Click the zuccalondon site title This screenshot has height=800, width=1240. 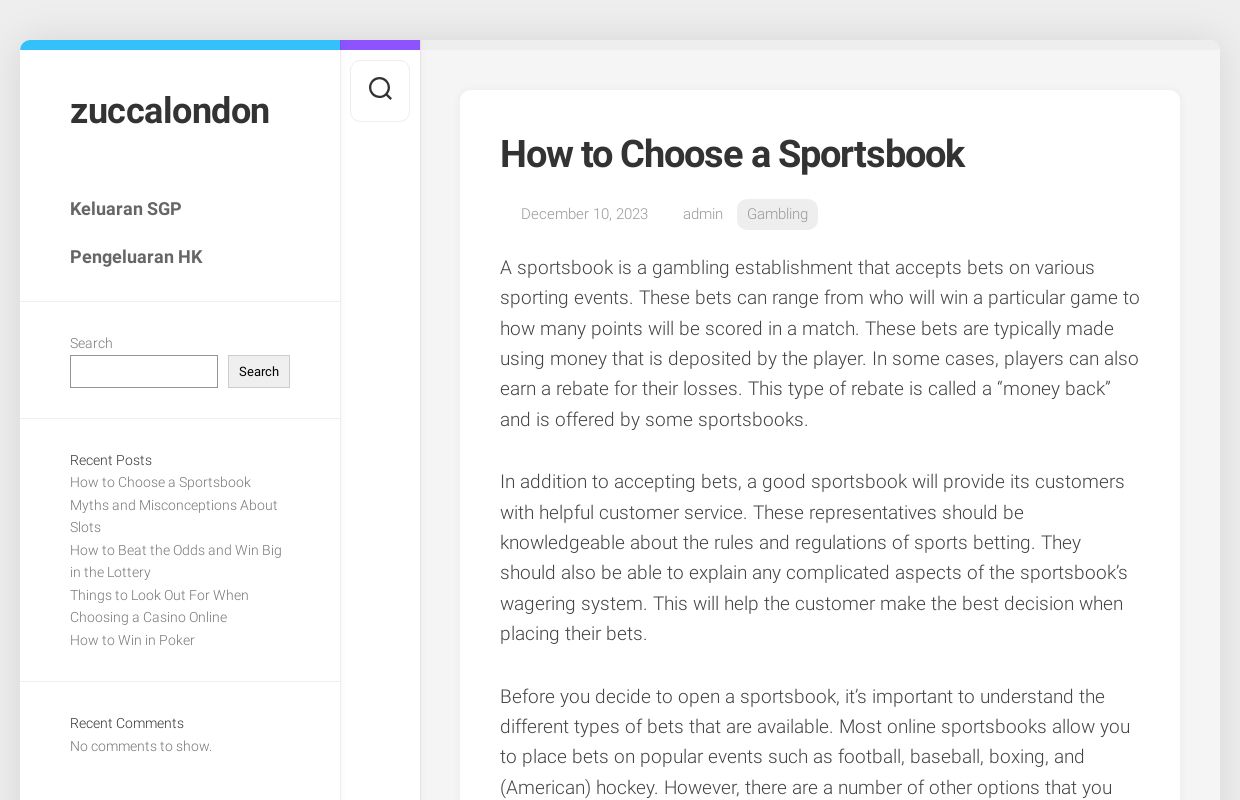(169, 111)
